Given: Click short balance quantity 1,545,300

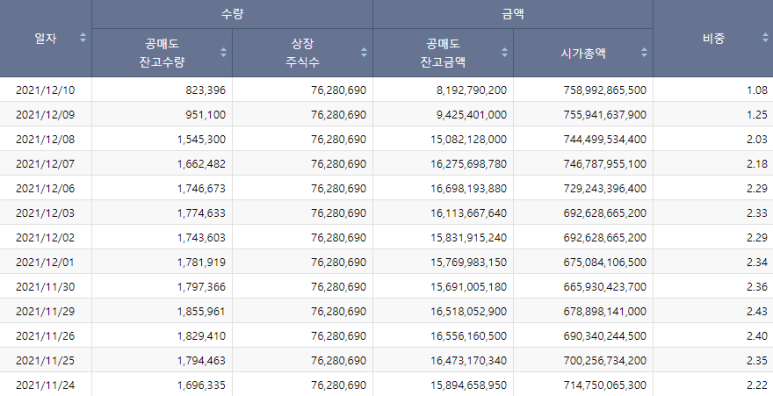Looking at the screenshot, I should pos(202,139).
